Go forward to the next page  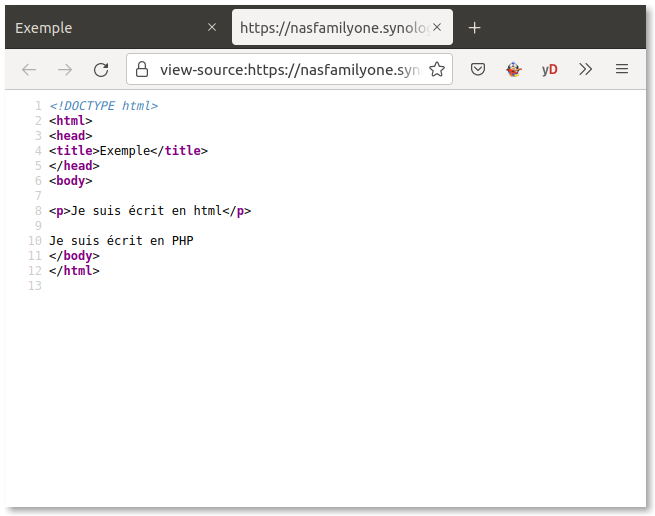coord(65,69)
